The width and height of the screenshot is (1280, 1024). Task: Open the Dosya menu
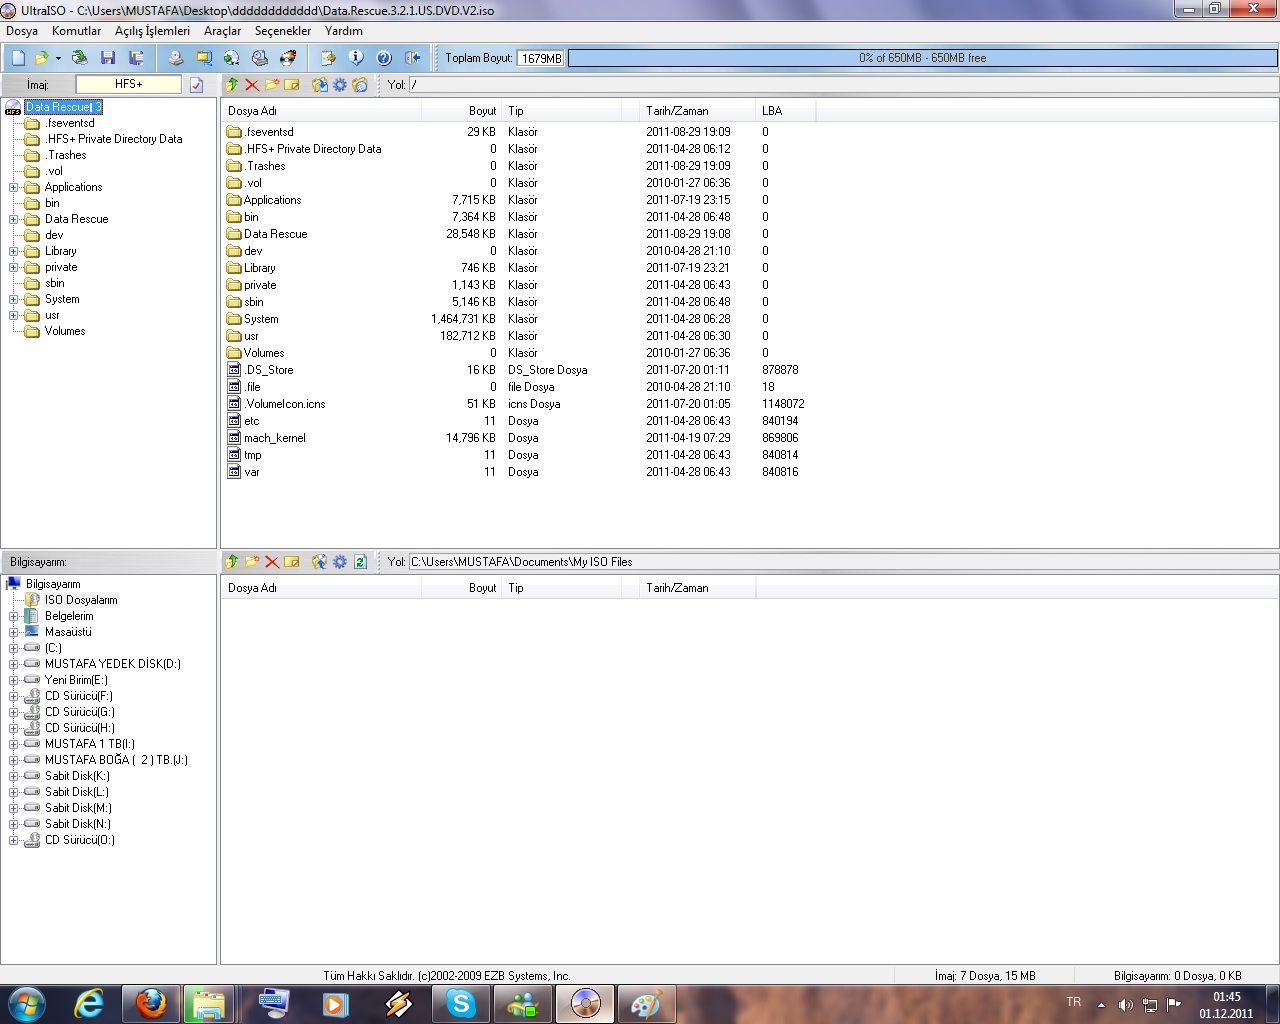(22, 31)
